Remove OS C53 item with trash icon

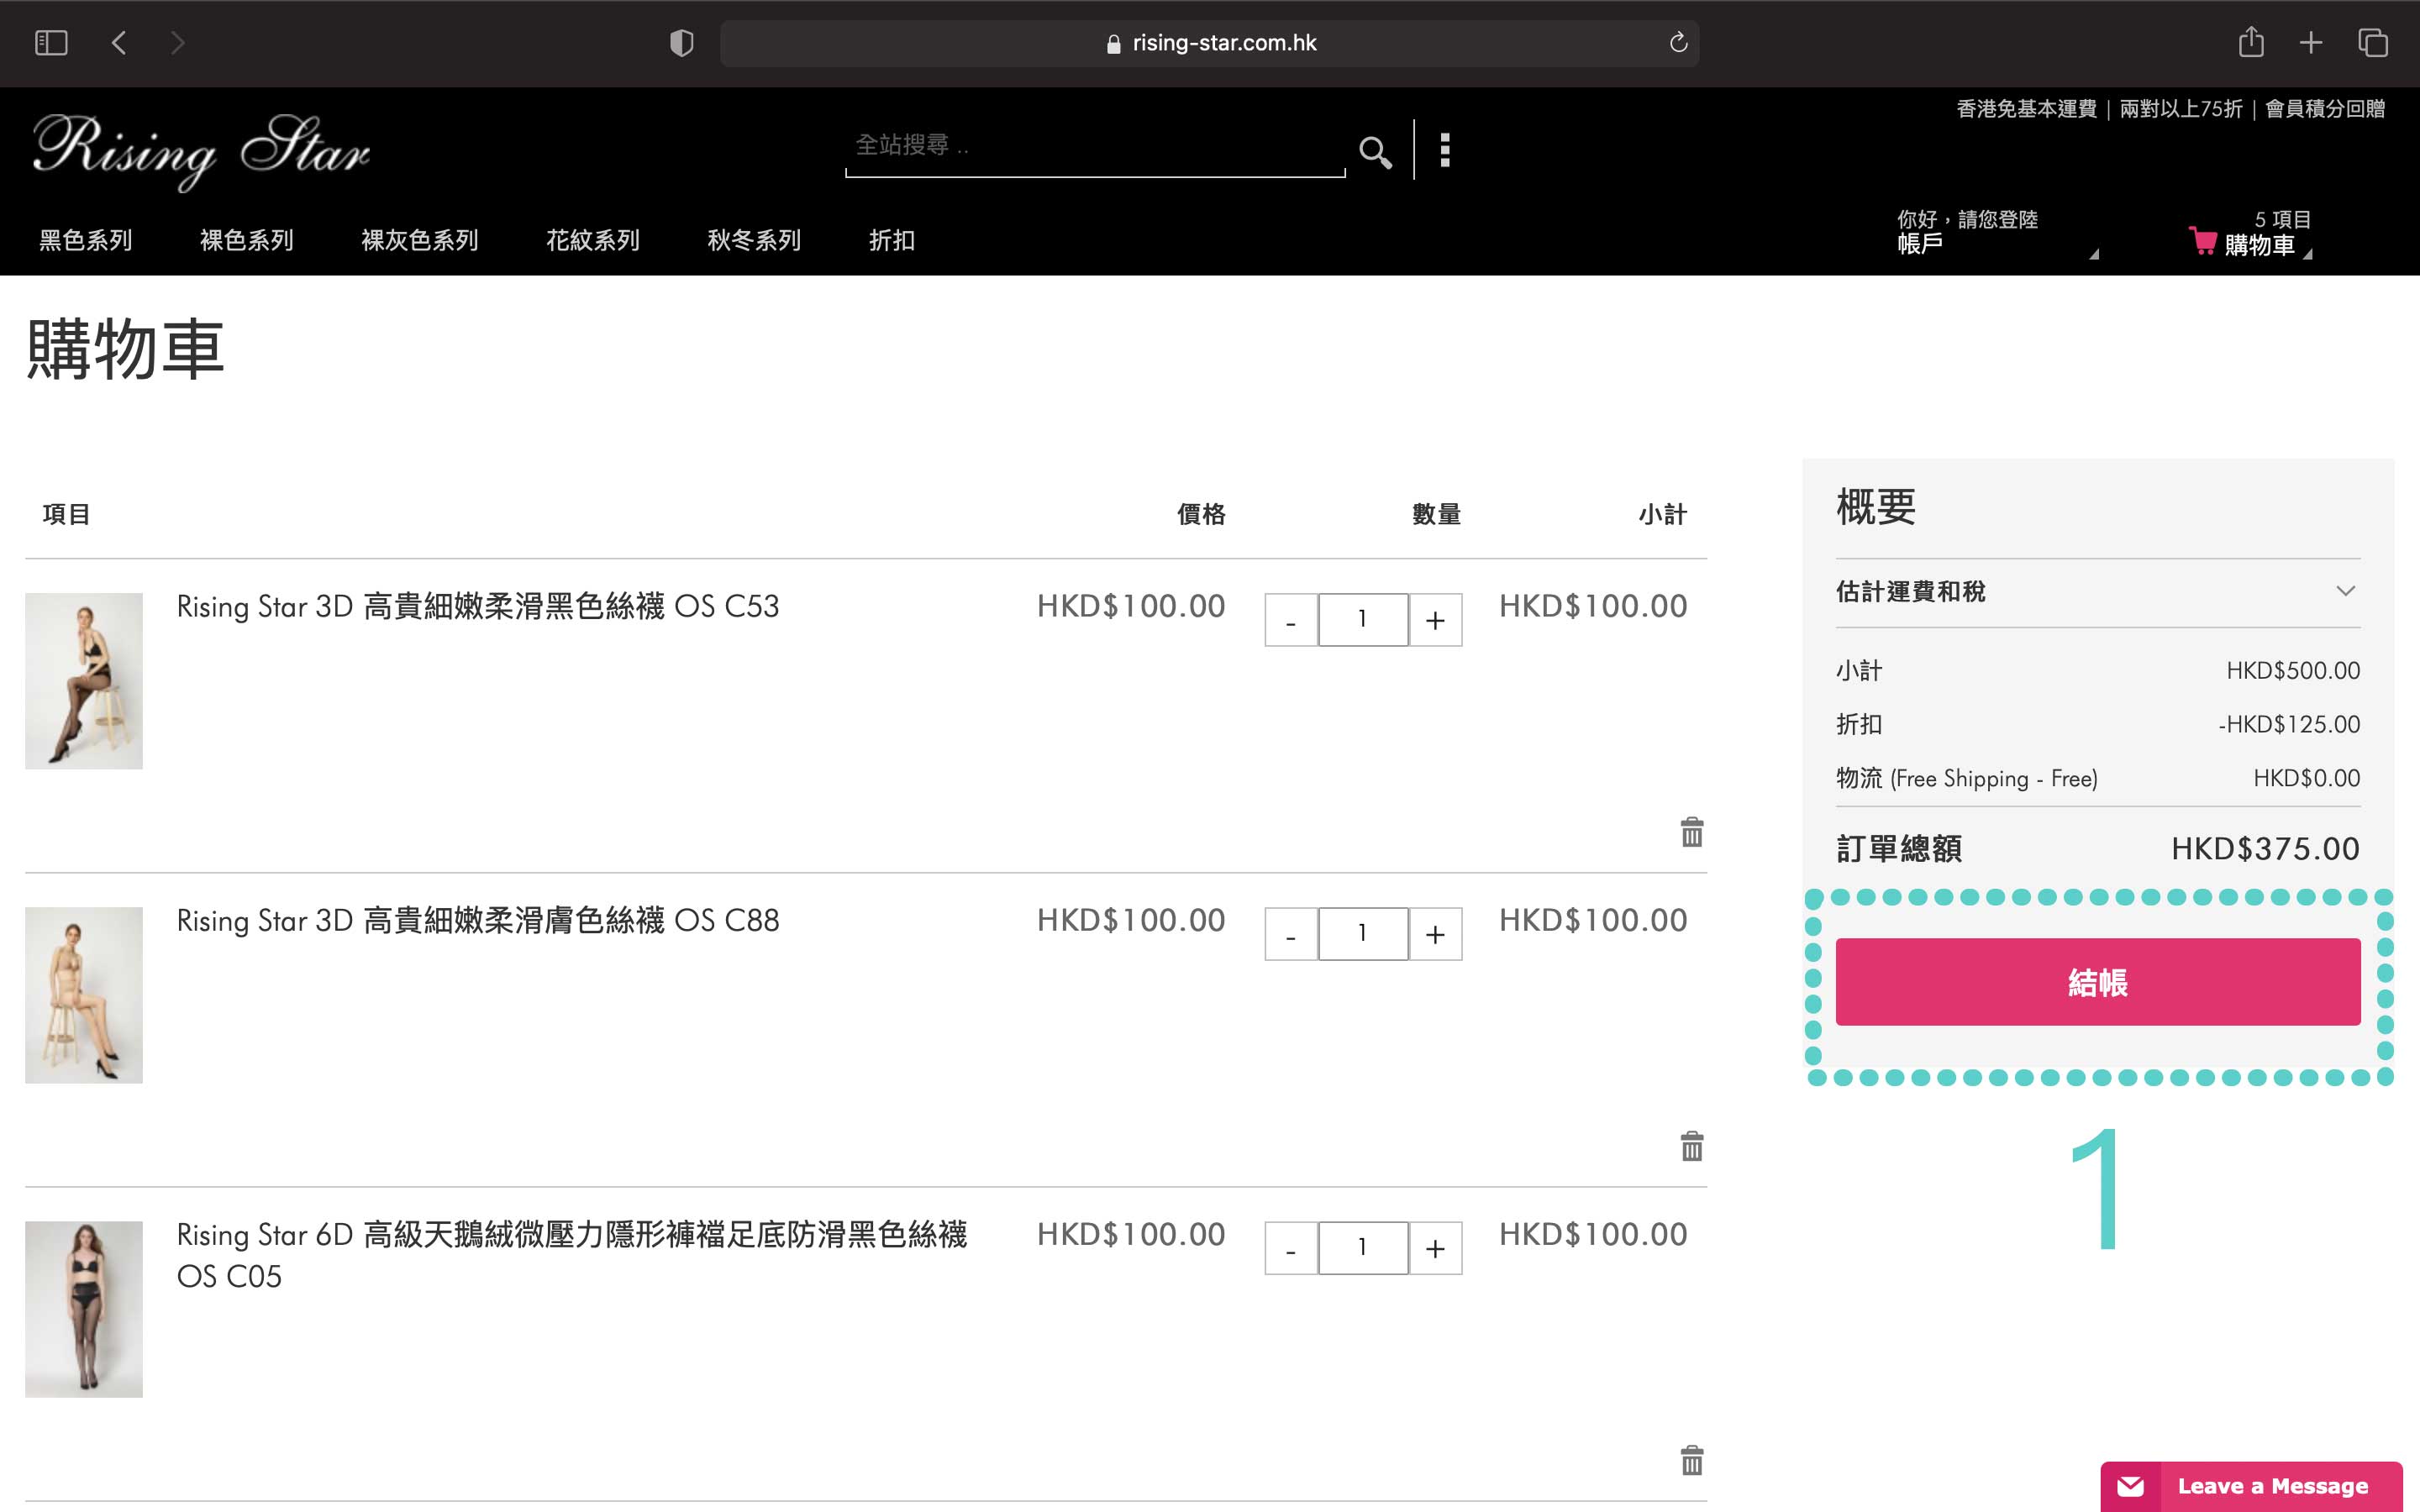click(x=1692, y=832)
